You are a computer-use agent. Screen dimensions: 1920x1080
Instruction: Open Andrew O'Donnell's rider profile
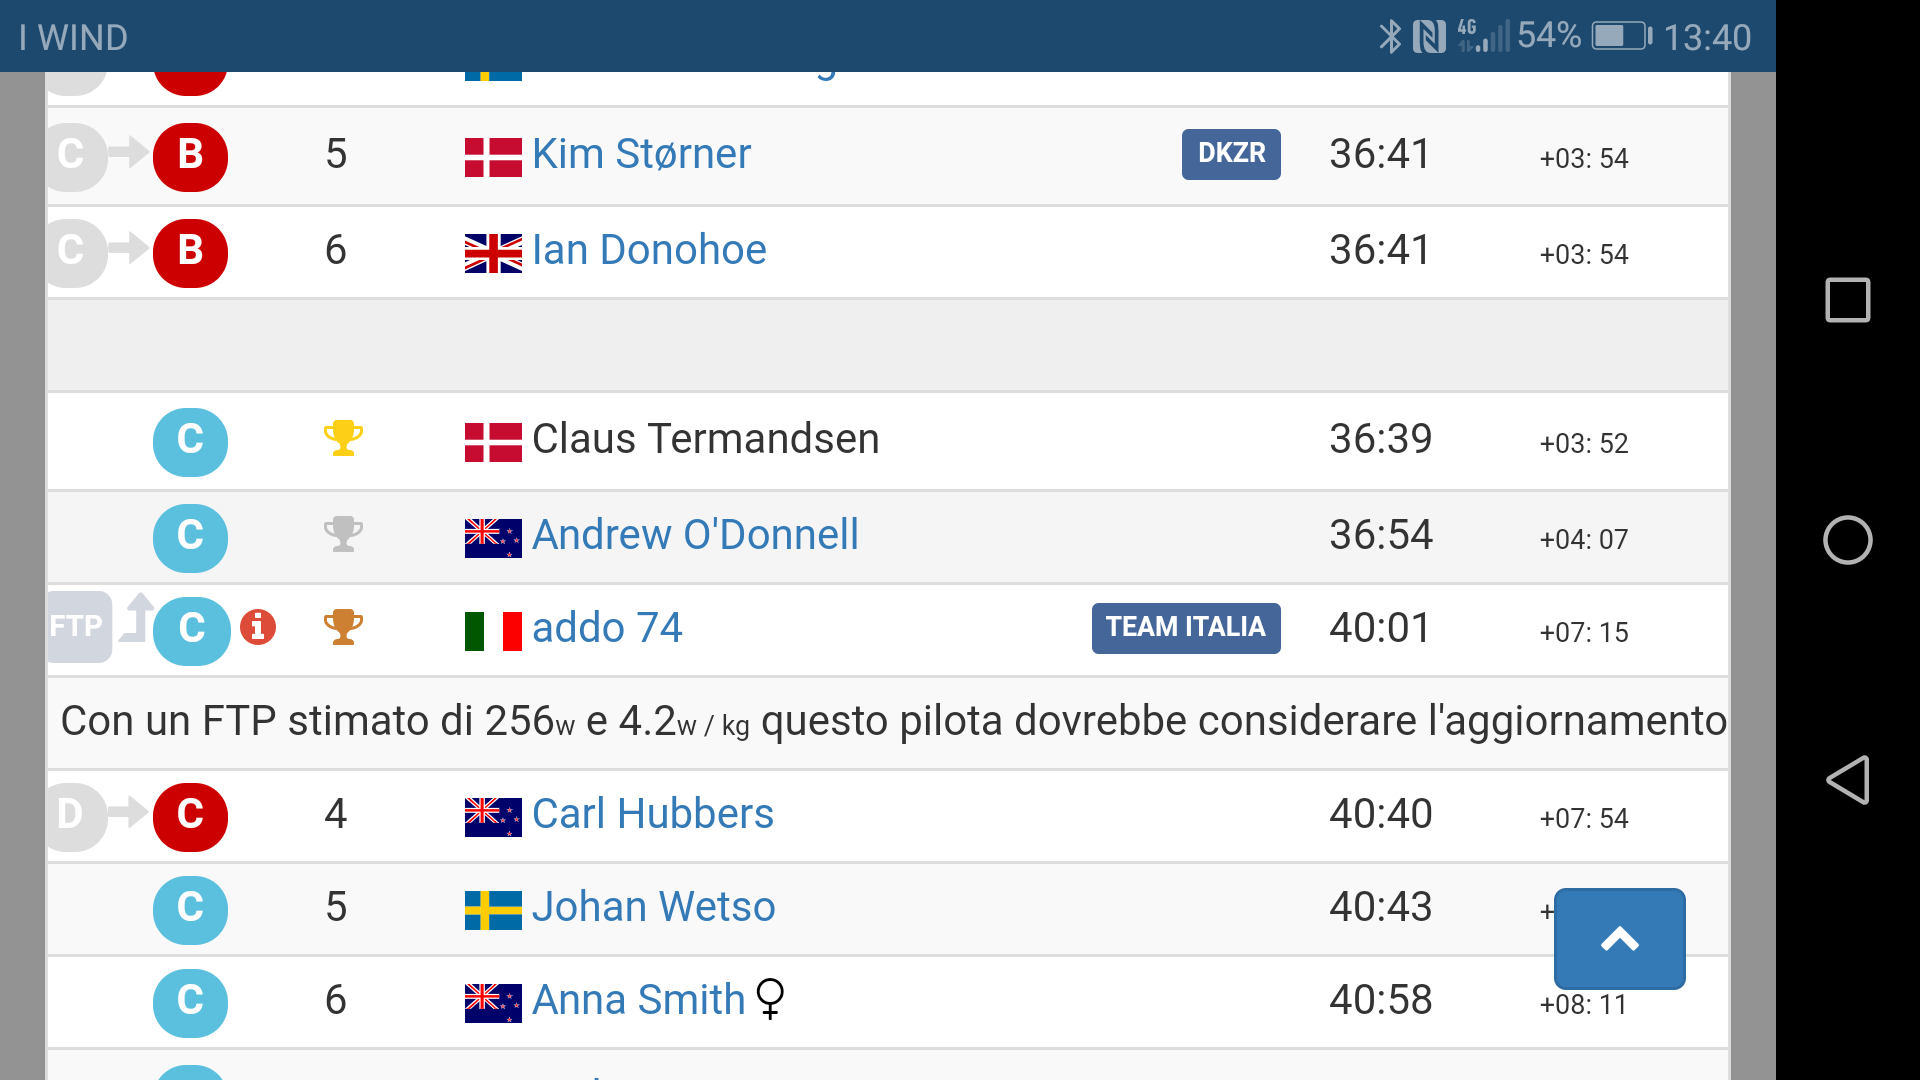(695, 536)
